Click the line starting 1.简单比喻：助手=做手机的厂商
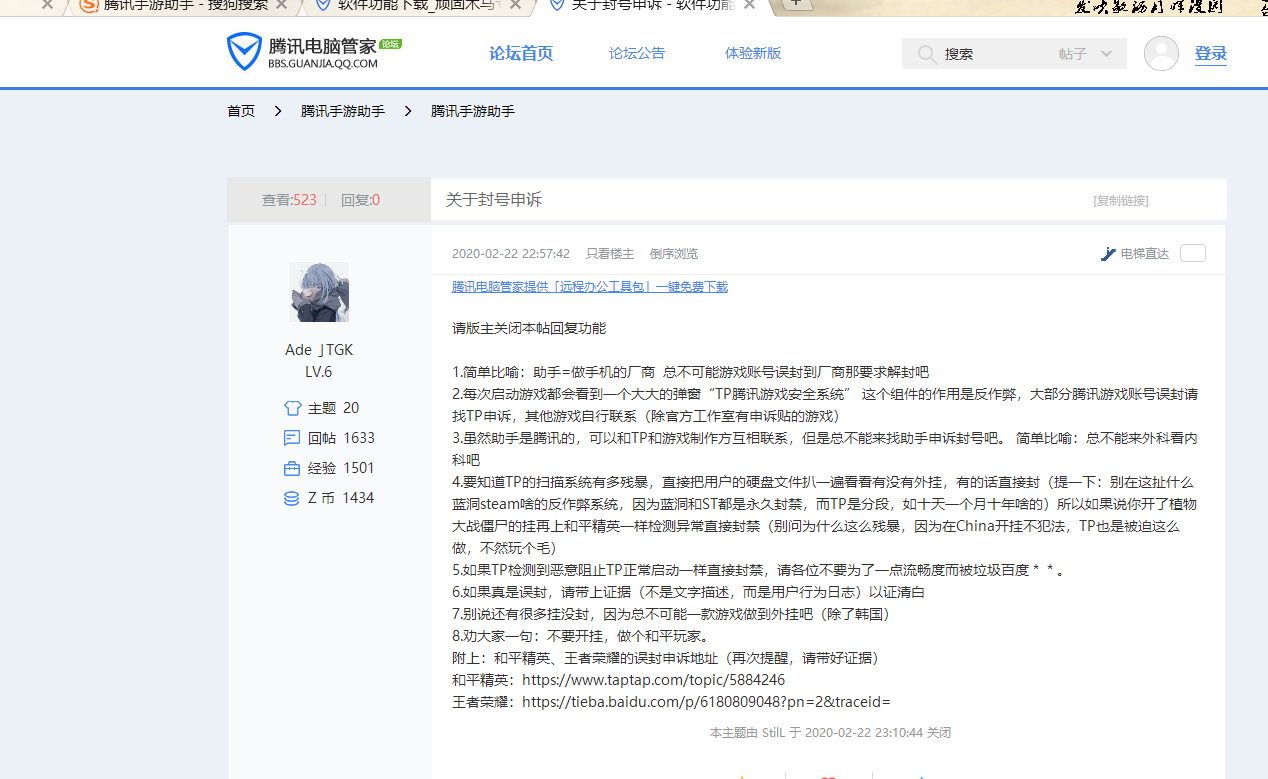The height and width of the screenshot is (779, 1268). (690, 372)
